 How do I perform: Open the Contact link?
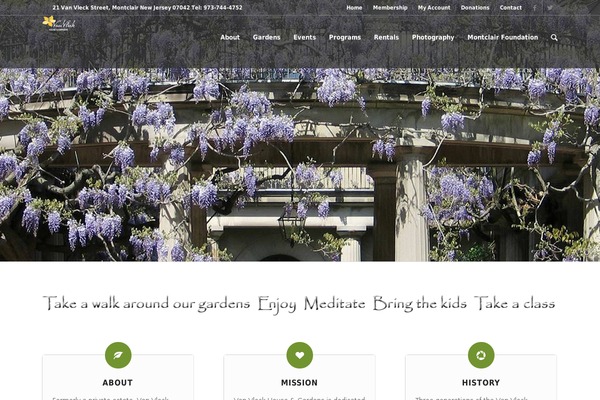pos(510,8)
